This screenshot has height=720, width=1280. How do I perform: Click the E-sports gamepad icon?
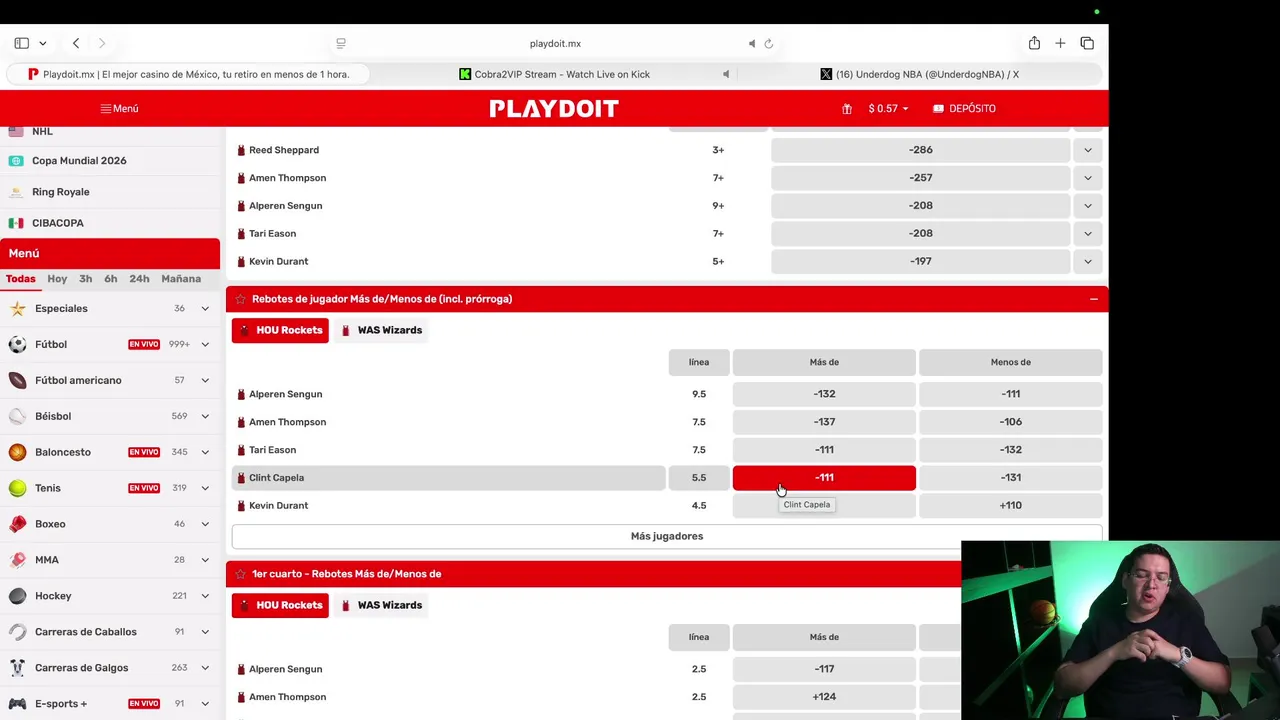tap(17, 703)
